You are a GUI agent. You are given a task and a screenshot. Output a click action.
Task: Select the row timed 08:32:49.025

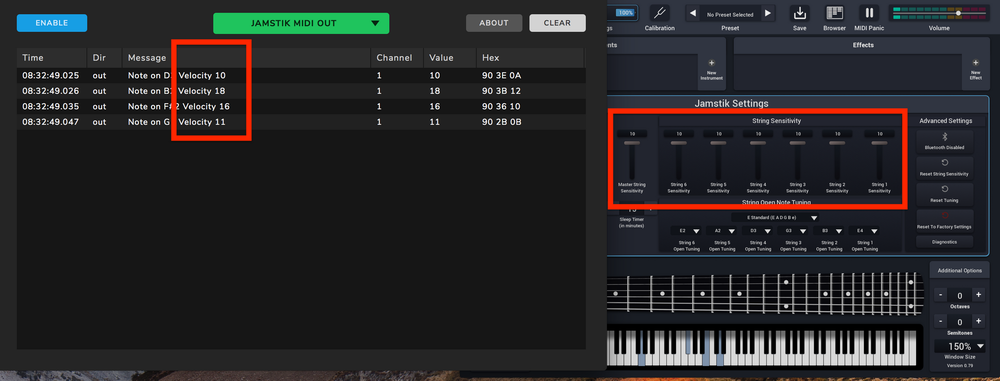click(x=301, y=75)
